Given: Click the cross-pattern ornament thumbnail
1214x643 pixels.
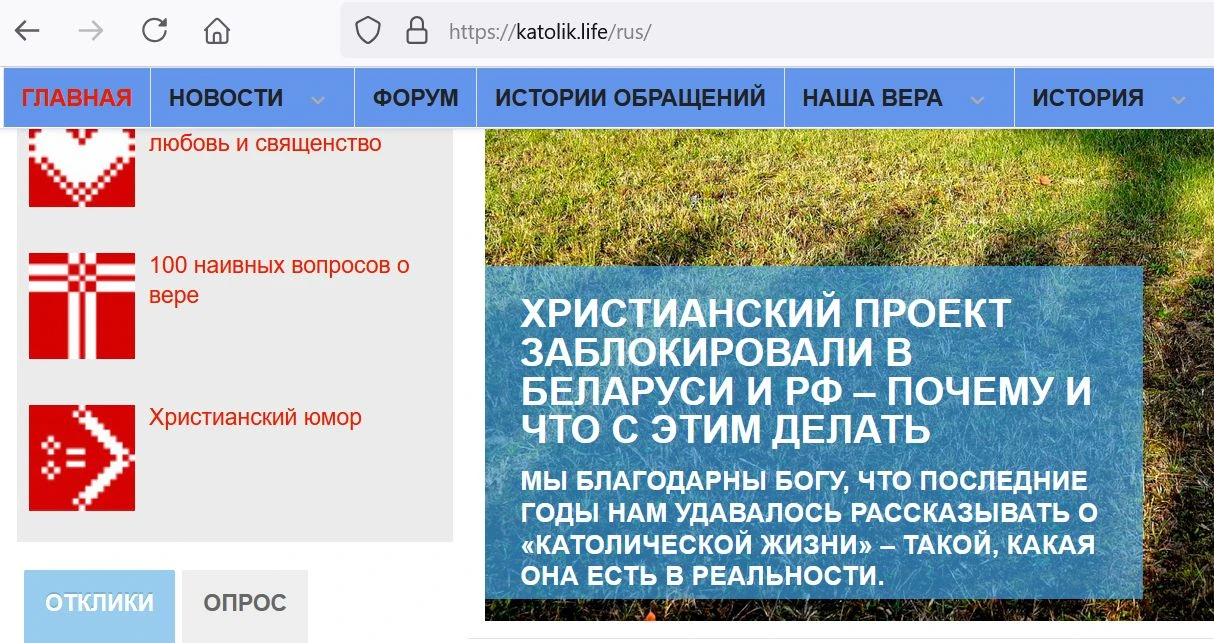Looking at the screenshot, I should [x=82, y=306].
